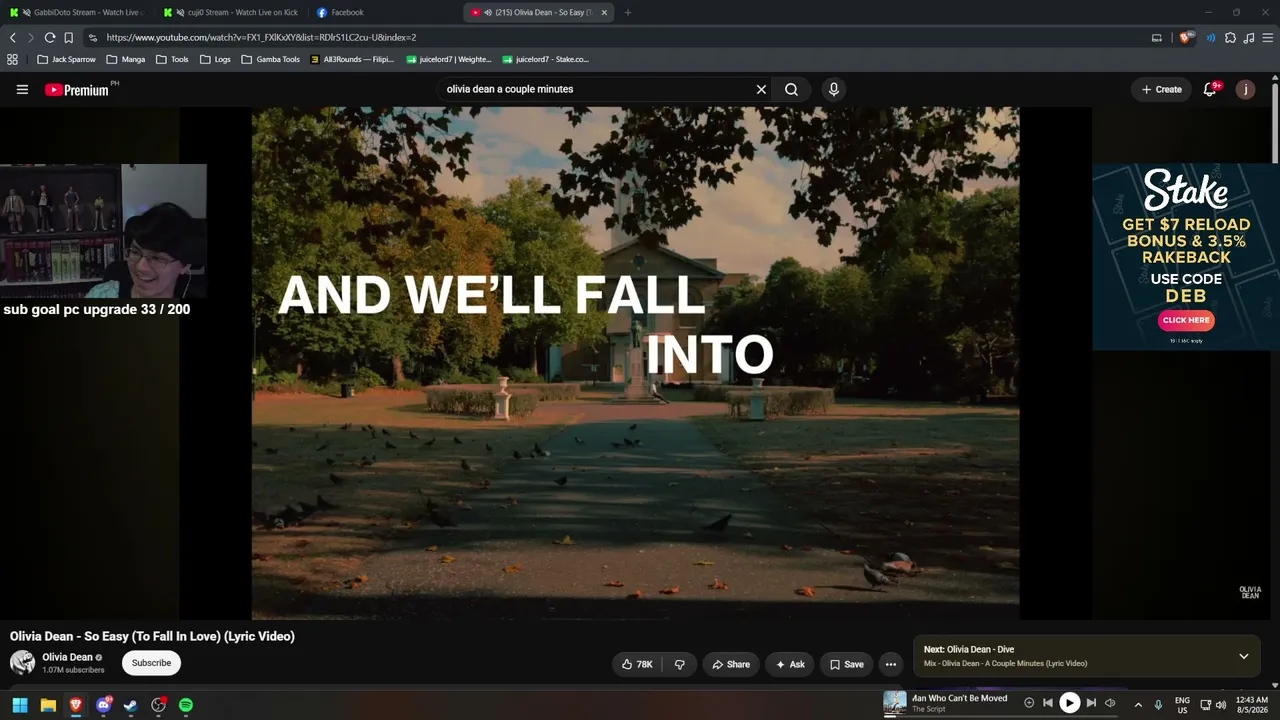Toggle the system tray microphone
Viewport: 1280px width, 720px height.
point(1159,705)
